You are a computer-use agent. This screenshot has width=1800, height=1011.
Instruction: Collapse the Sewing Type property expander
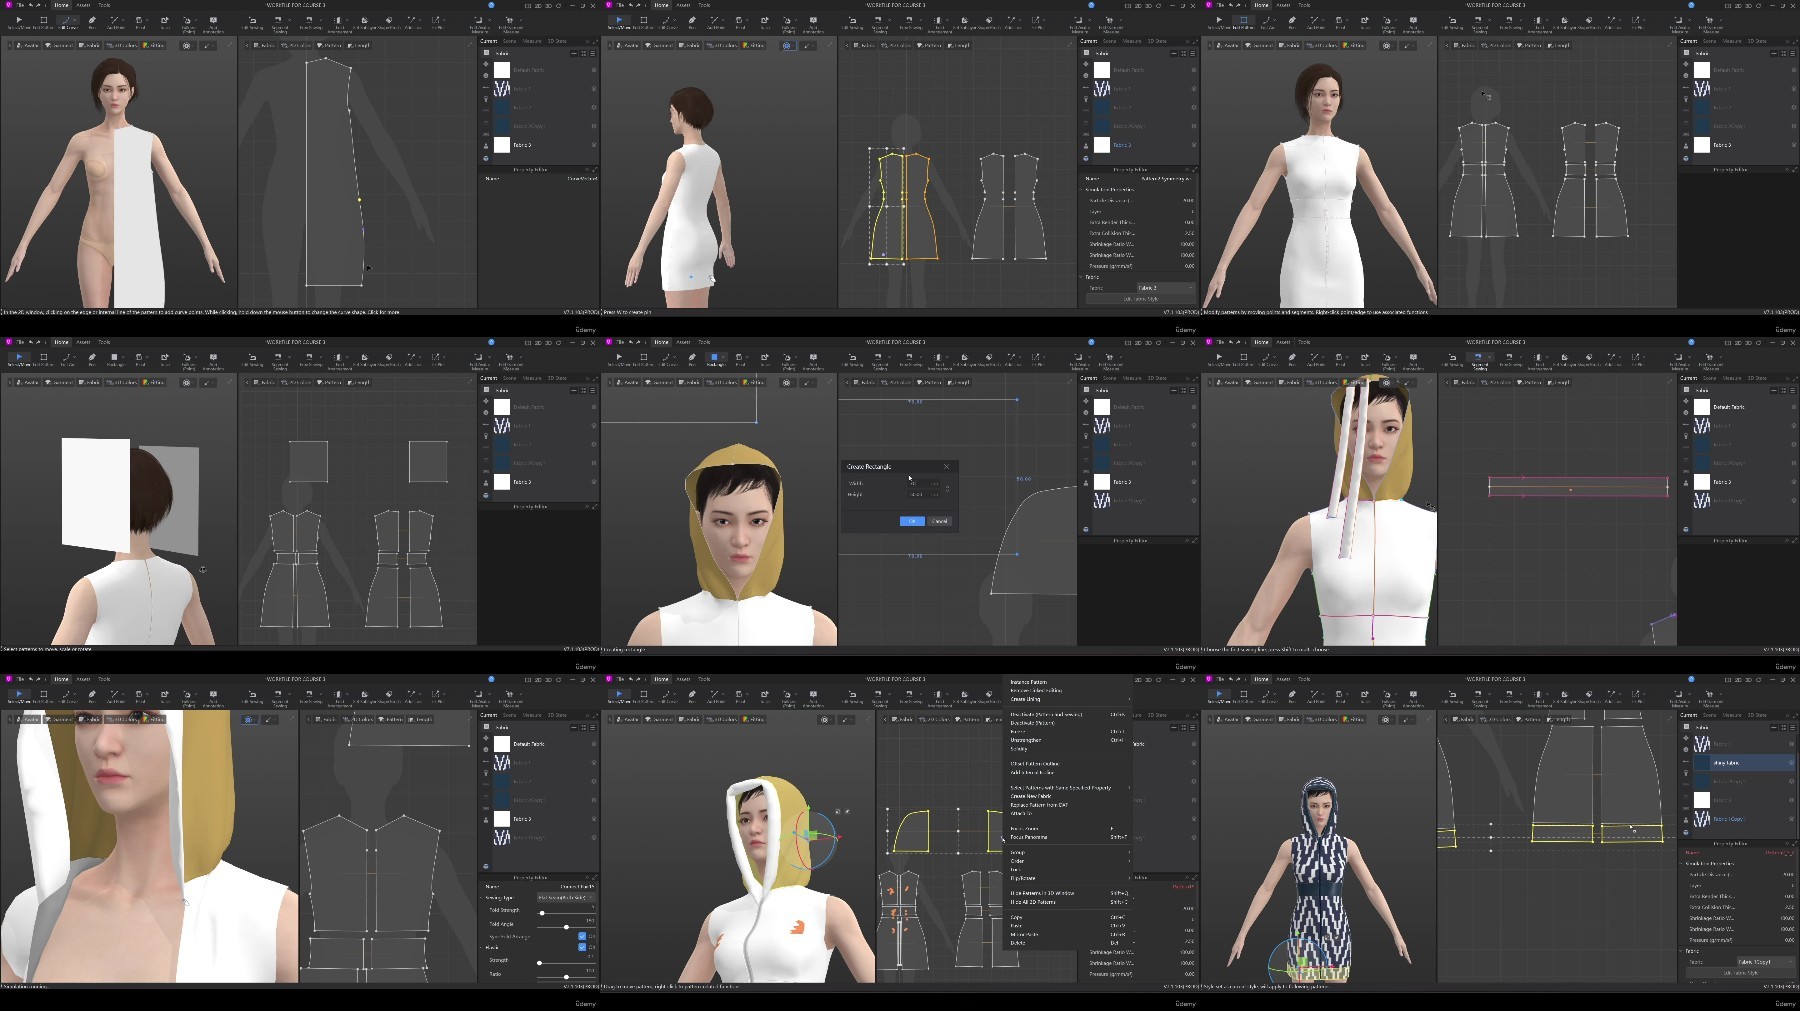click(482, 898)
